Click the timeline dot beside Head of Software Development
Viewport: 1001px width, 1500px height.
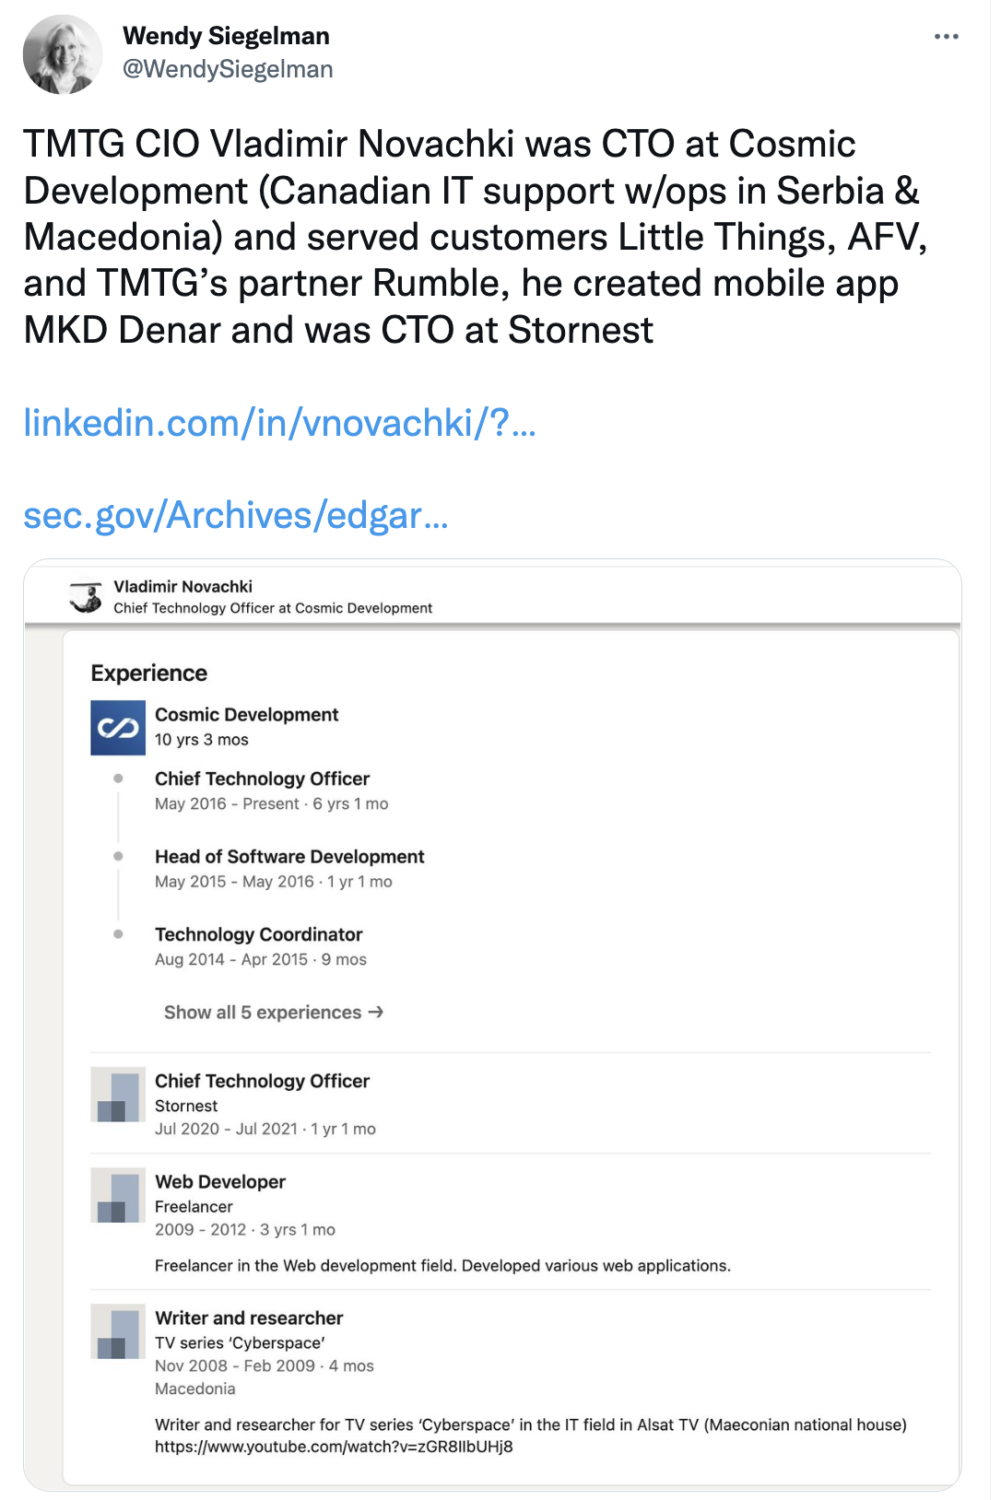pyautogui.click(x=117, y=858)
